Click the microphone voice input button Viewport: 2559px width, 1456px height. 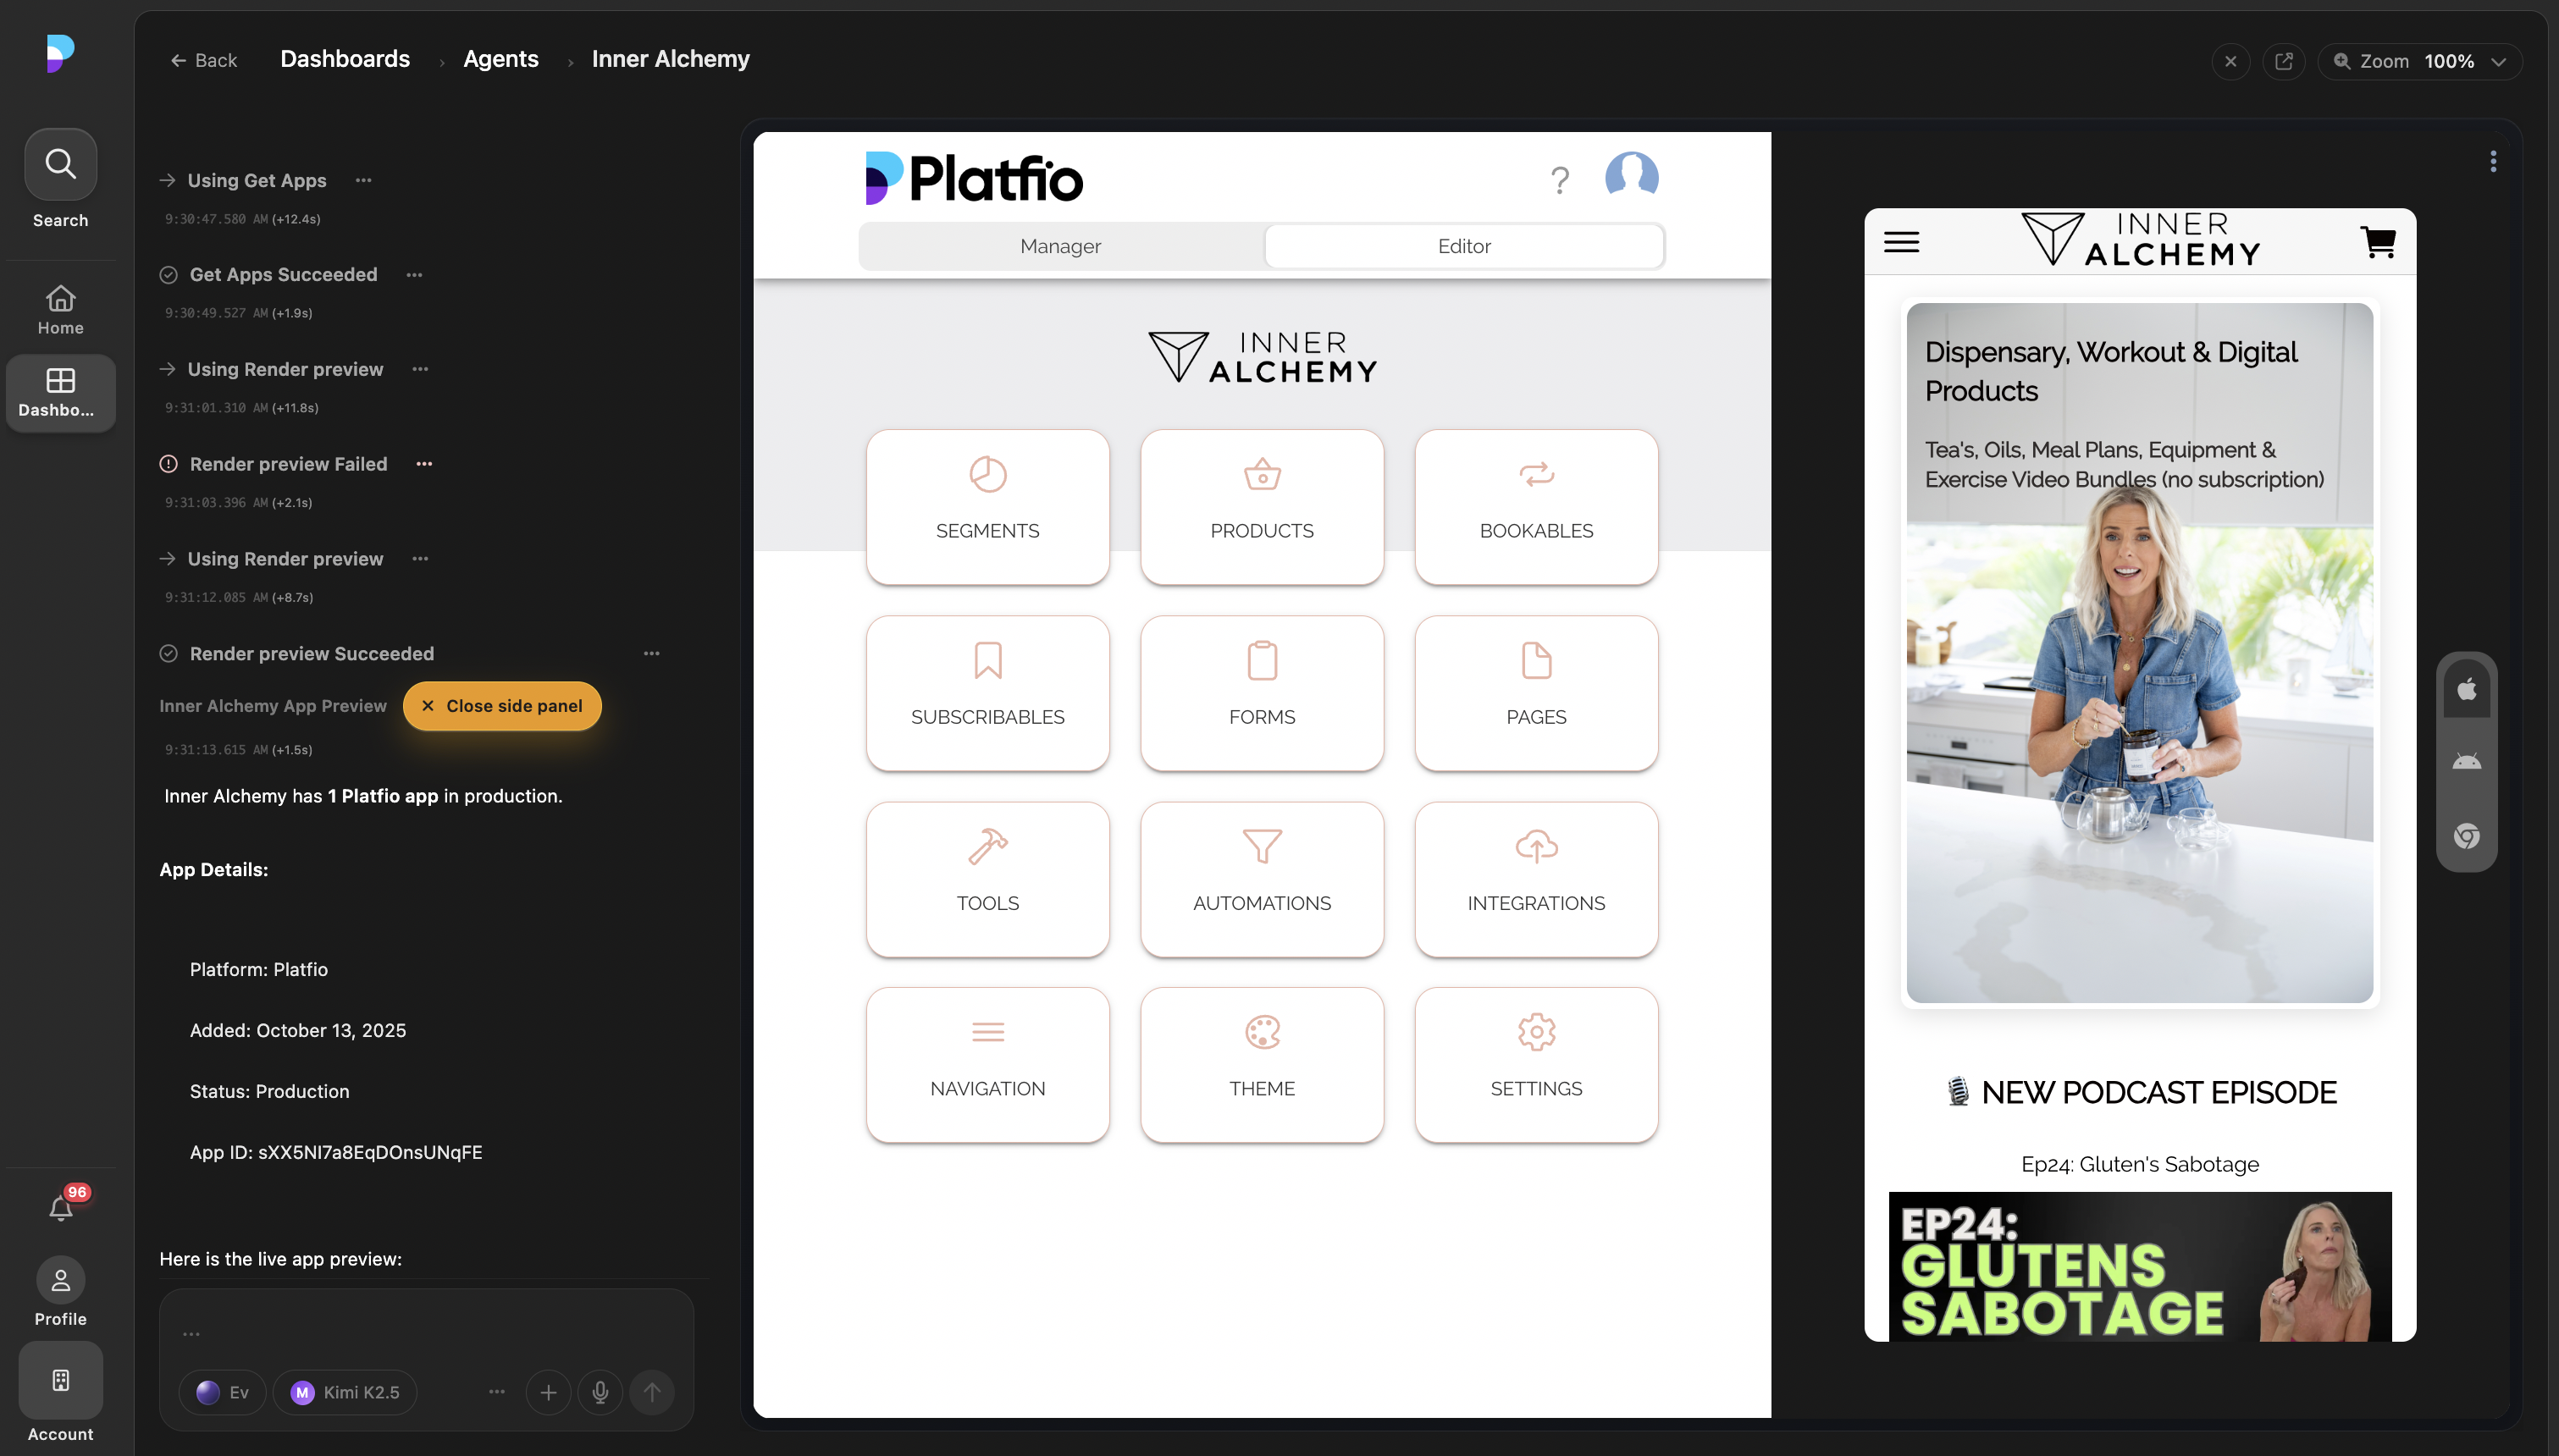600,1392
